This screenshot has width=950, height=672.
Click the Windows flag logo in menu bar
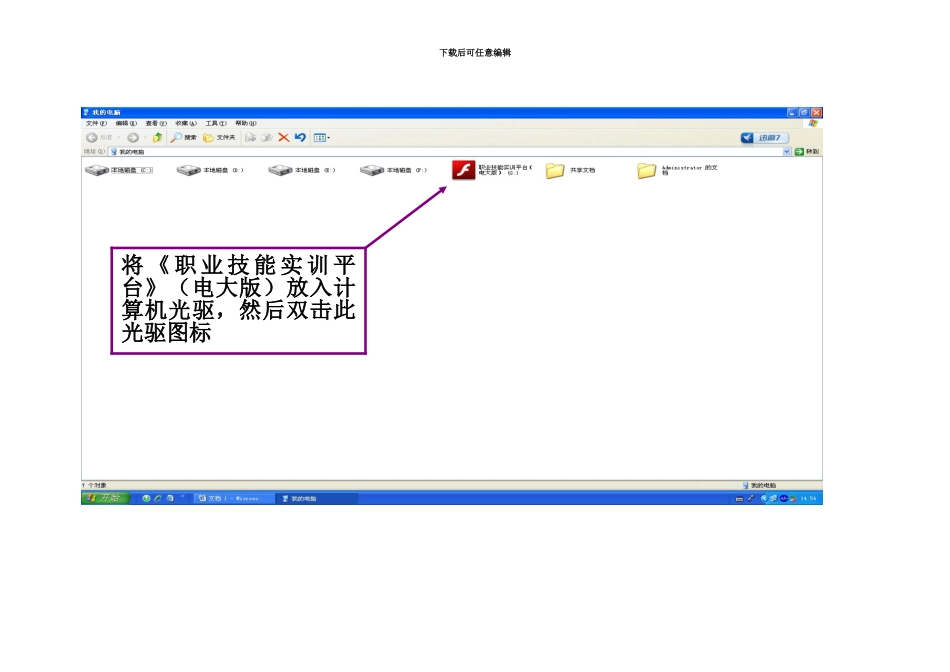pos(812,123)
